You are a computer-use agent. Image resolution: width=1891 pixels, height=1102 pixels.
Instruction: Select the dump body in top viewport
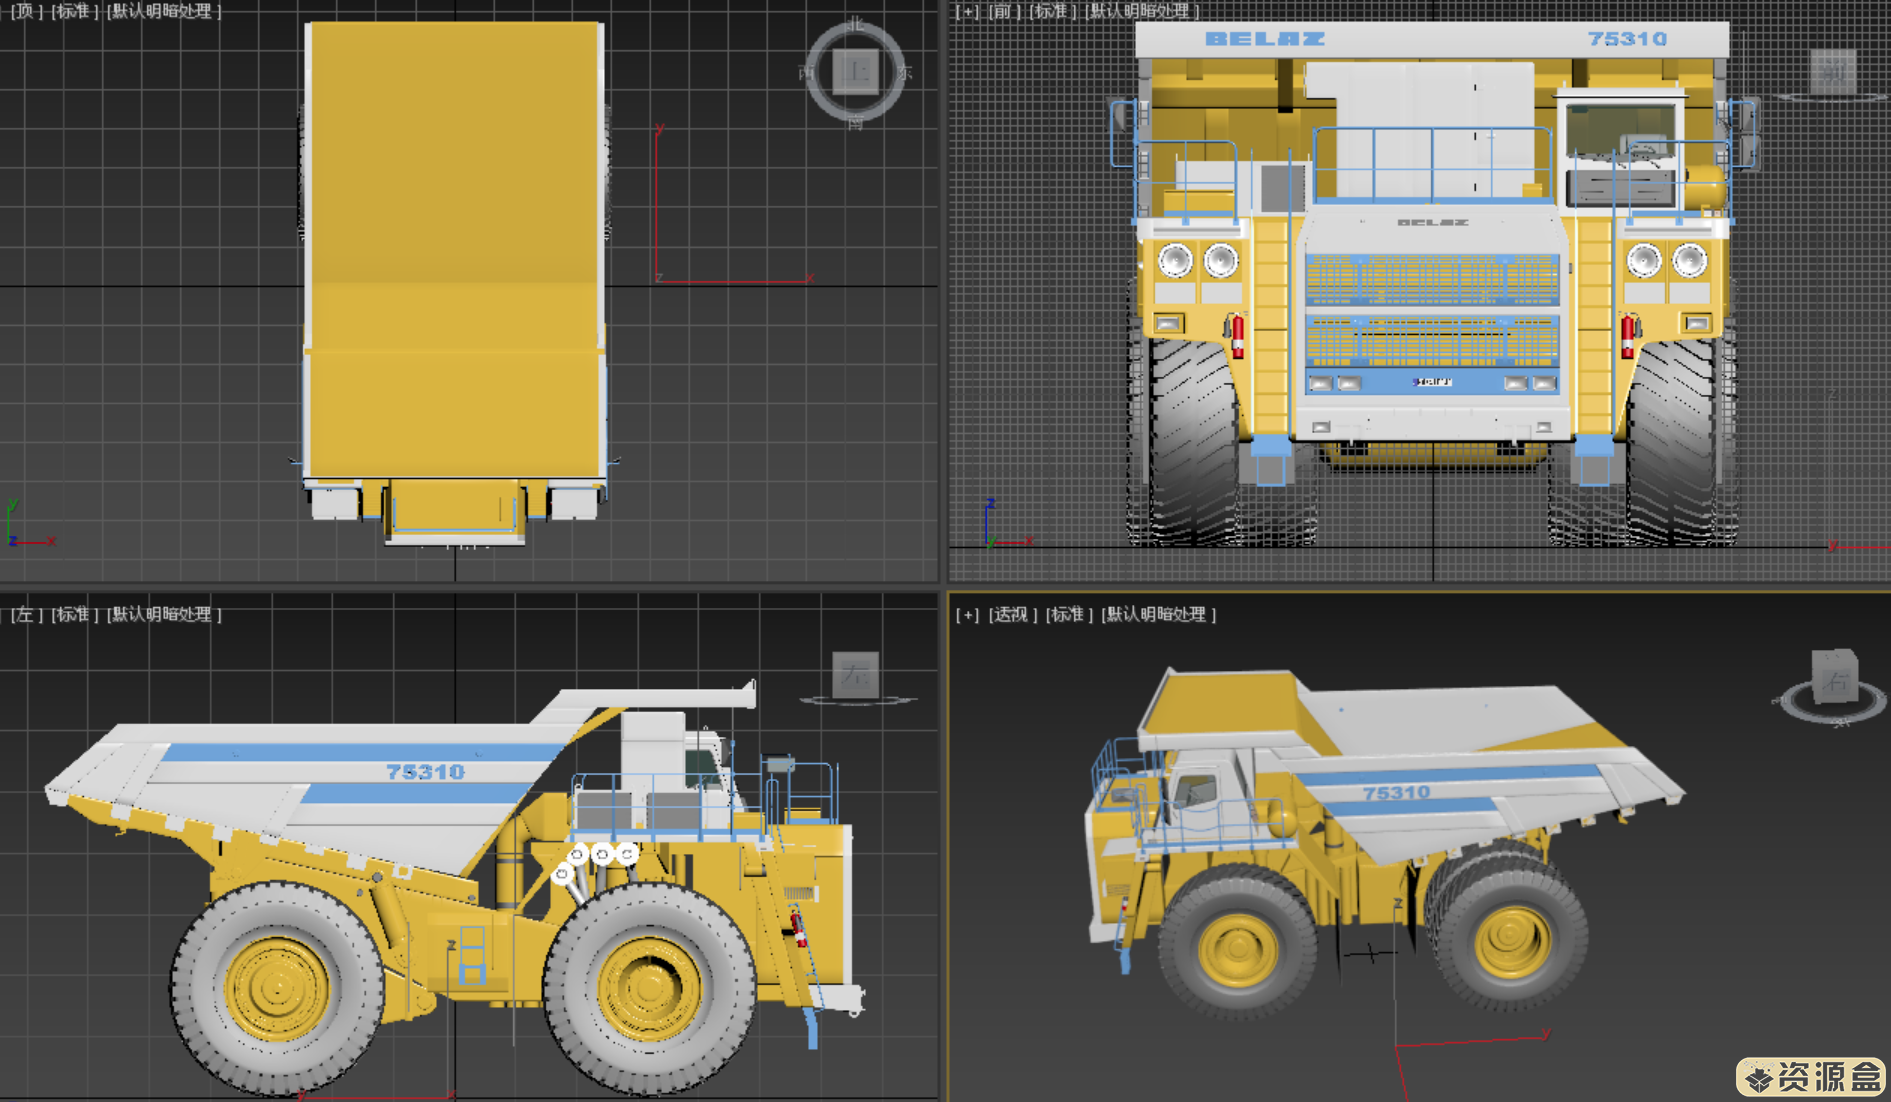pos(454,250)
